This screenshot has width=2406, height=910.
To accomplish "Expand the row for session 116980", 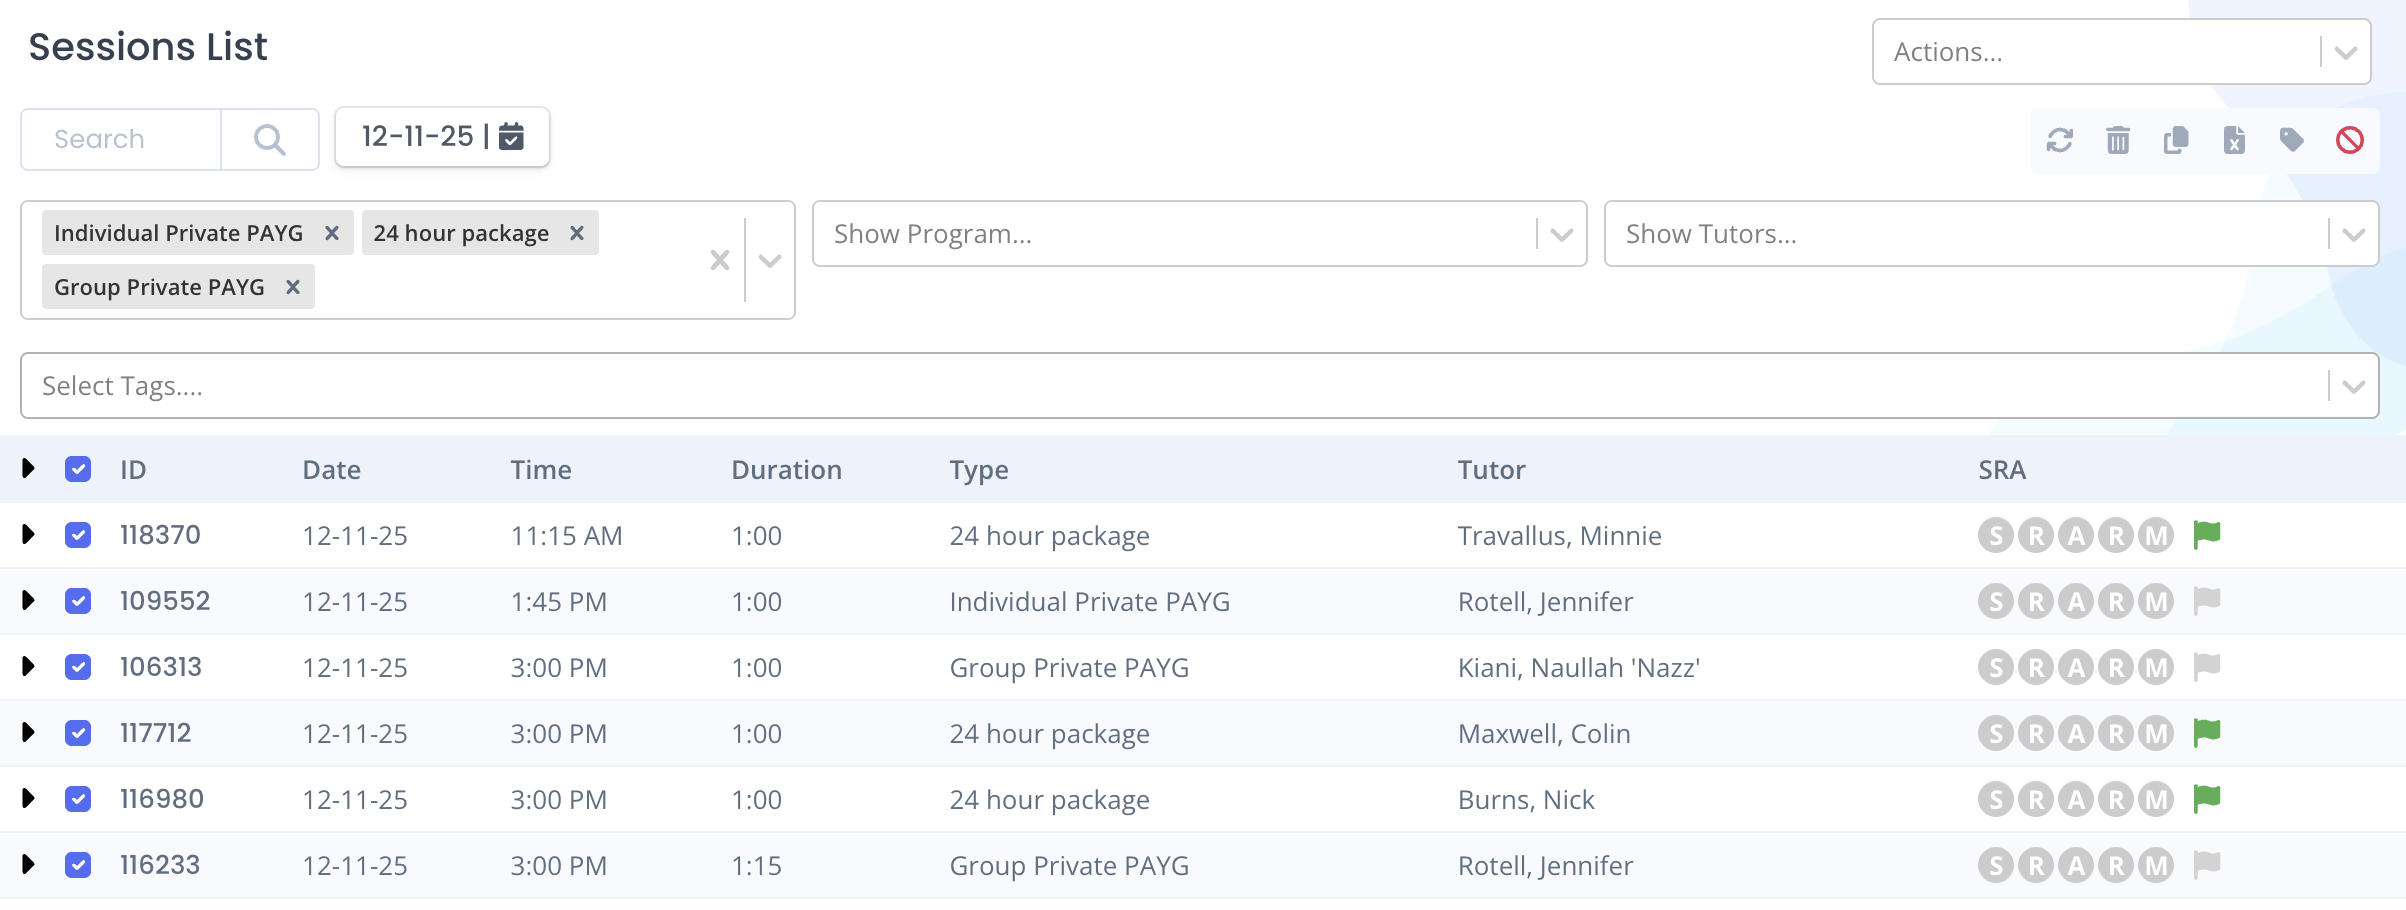I will (28, 798).
